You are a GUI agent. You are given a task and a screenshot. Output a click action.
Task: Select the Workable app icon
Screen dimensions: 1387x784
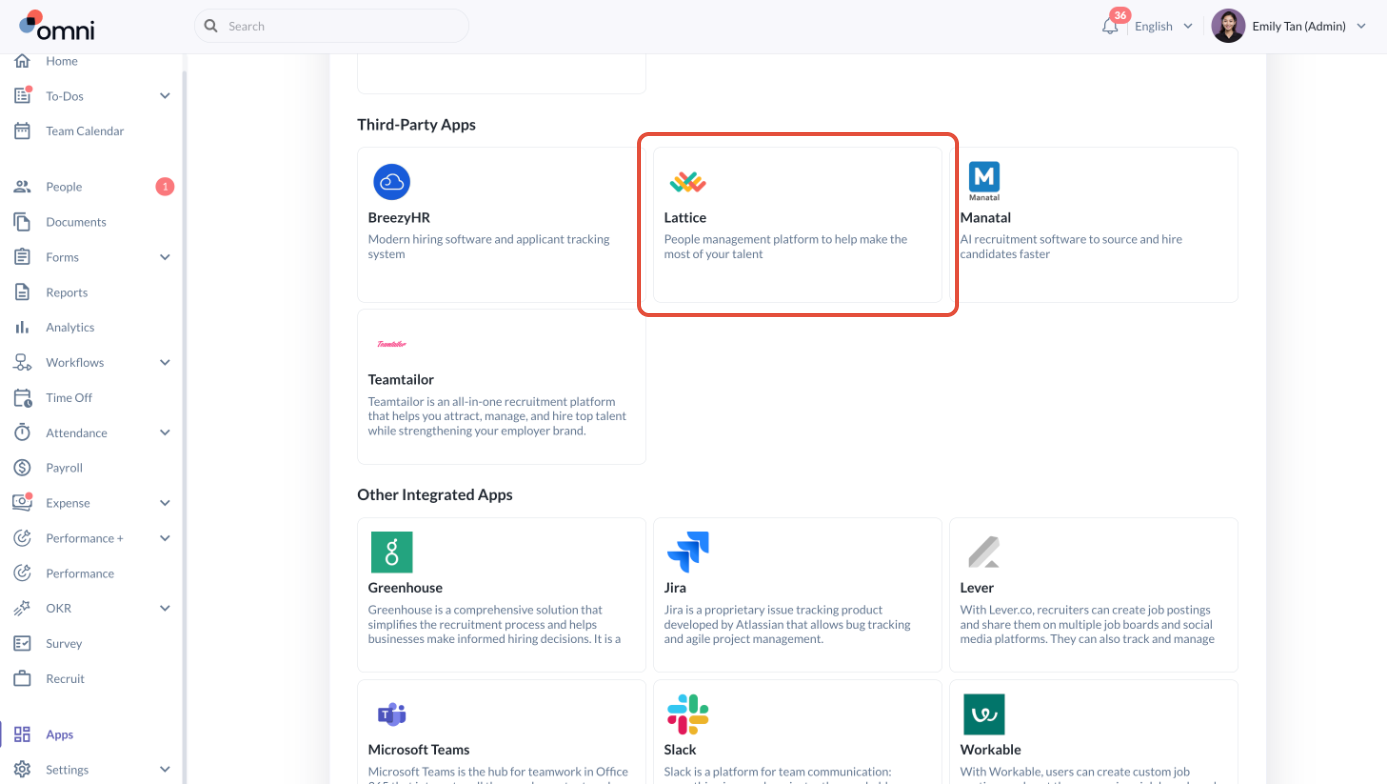[984, 714]
